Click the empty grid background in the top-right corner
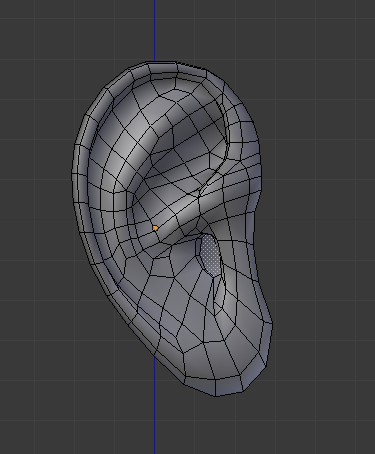The image size is (375, 454). point(333,33)
